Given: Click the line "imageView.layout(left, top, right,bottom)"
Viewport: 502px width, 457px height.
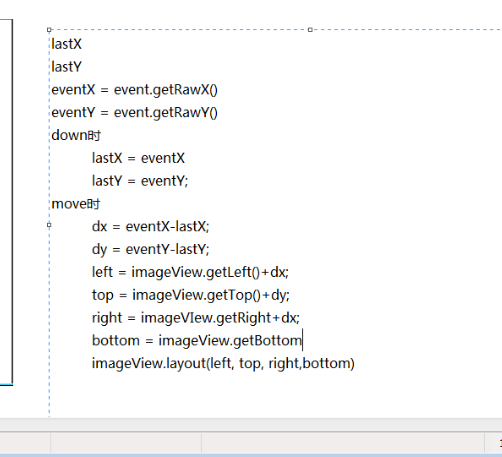Looking at the screenshot, I should pyautogui.click(x=223, y=363).
